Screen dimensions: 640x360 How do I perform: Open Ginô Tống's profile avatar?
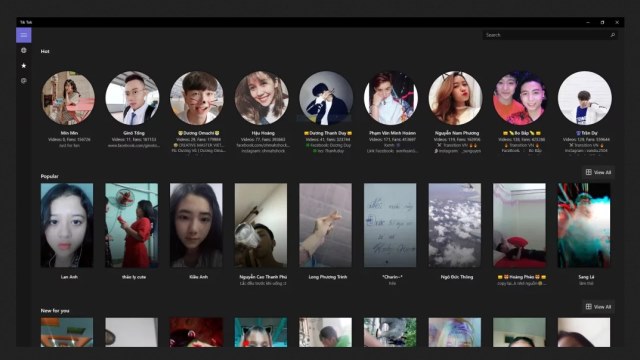133,98
